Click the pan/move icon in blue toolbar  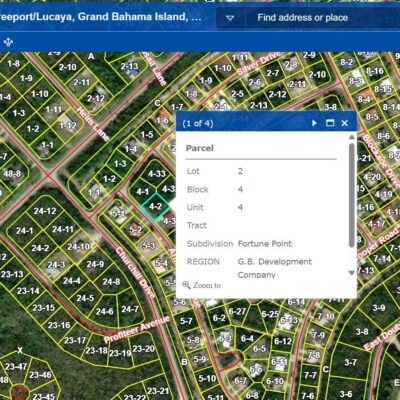(8, 42)
